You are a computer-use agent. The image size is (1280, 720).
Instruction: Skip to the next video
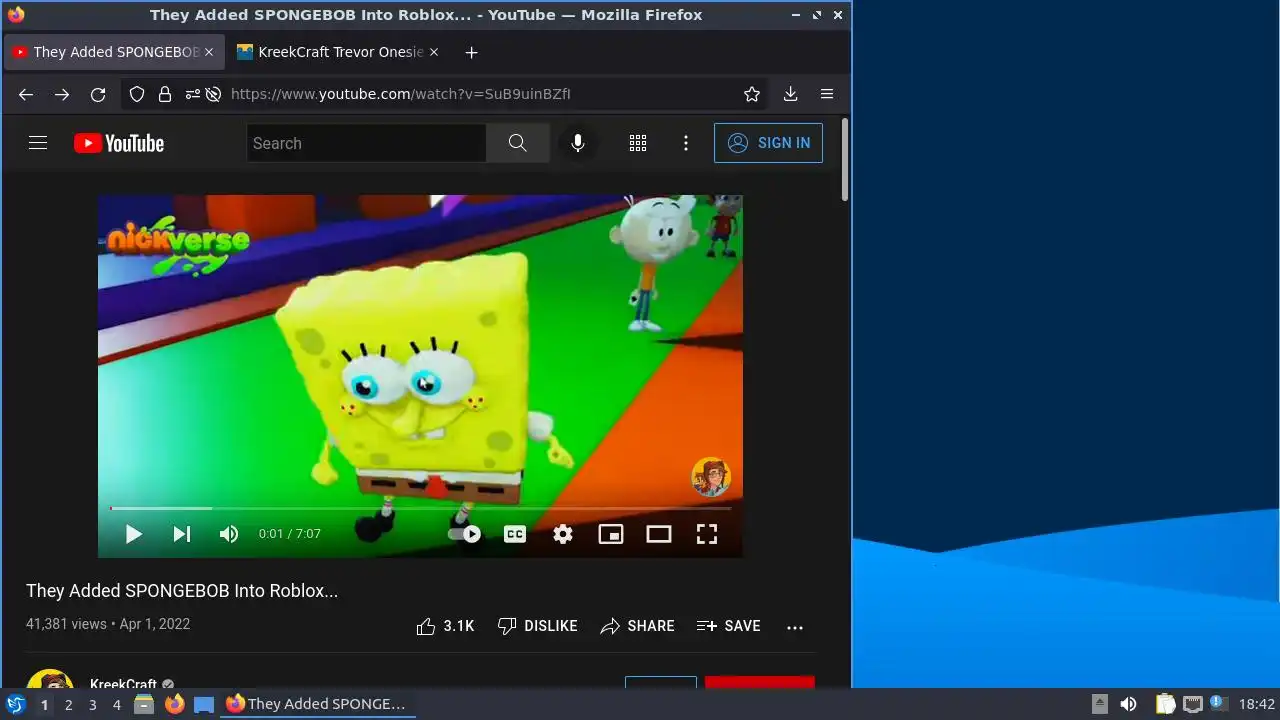click(181, 534)
